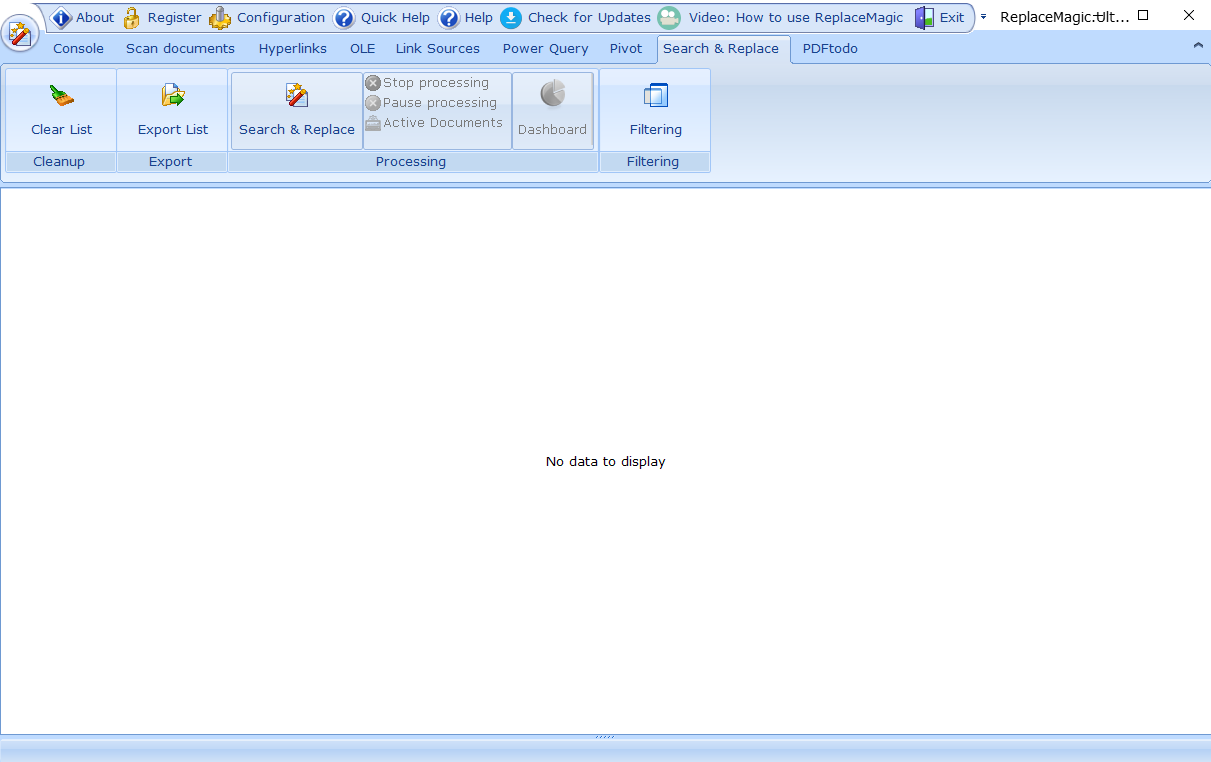
Task: Expand the quick access toolbar dropdown arrow
Action: coord(983,17)
